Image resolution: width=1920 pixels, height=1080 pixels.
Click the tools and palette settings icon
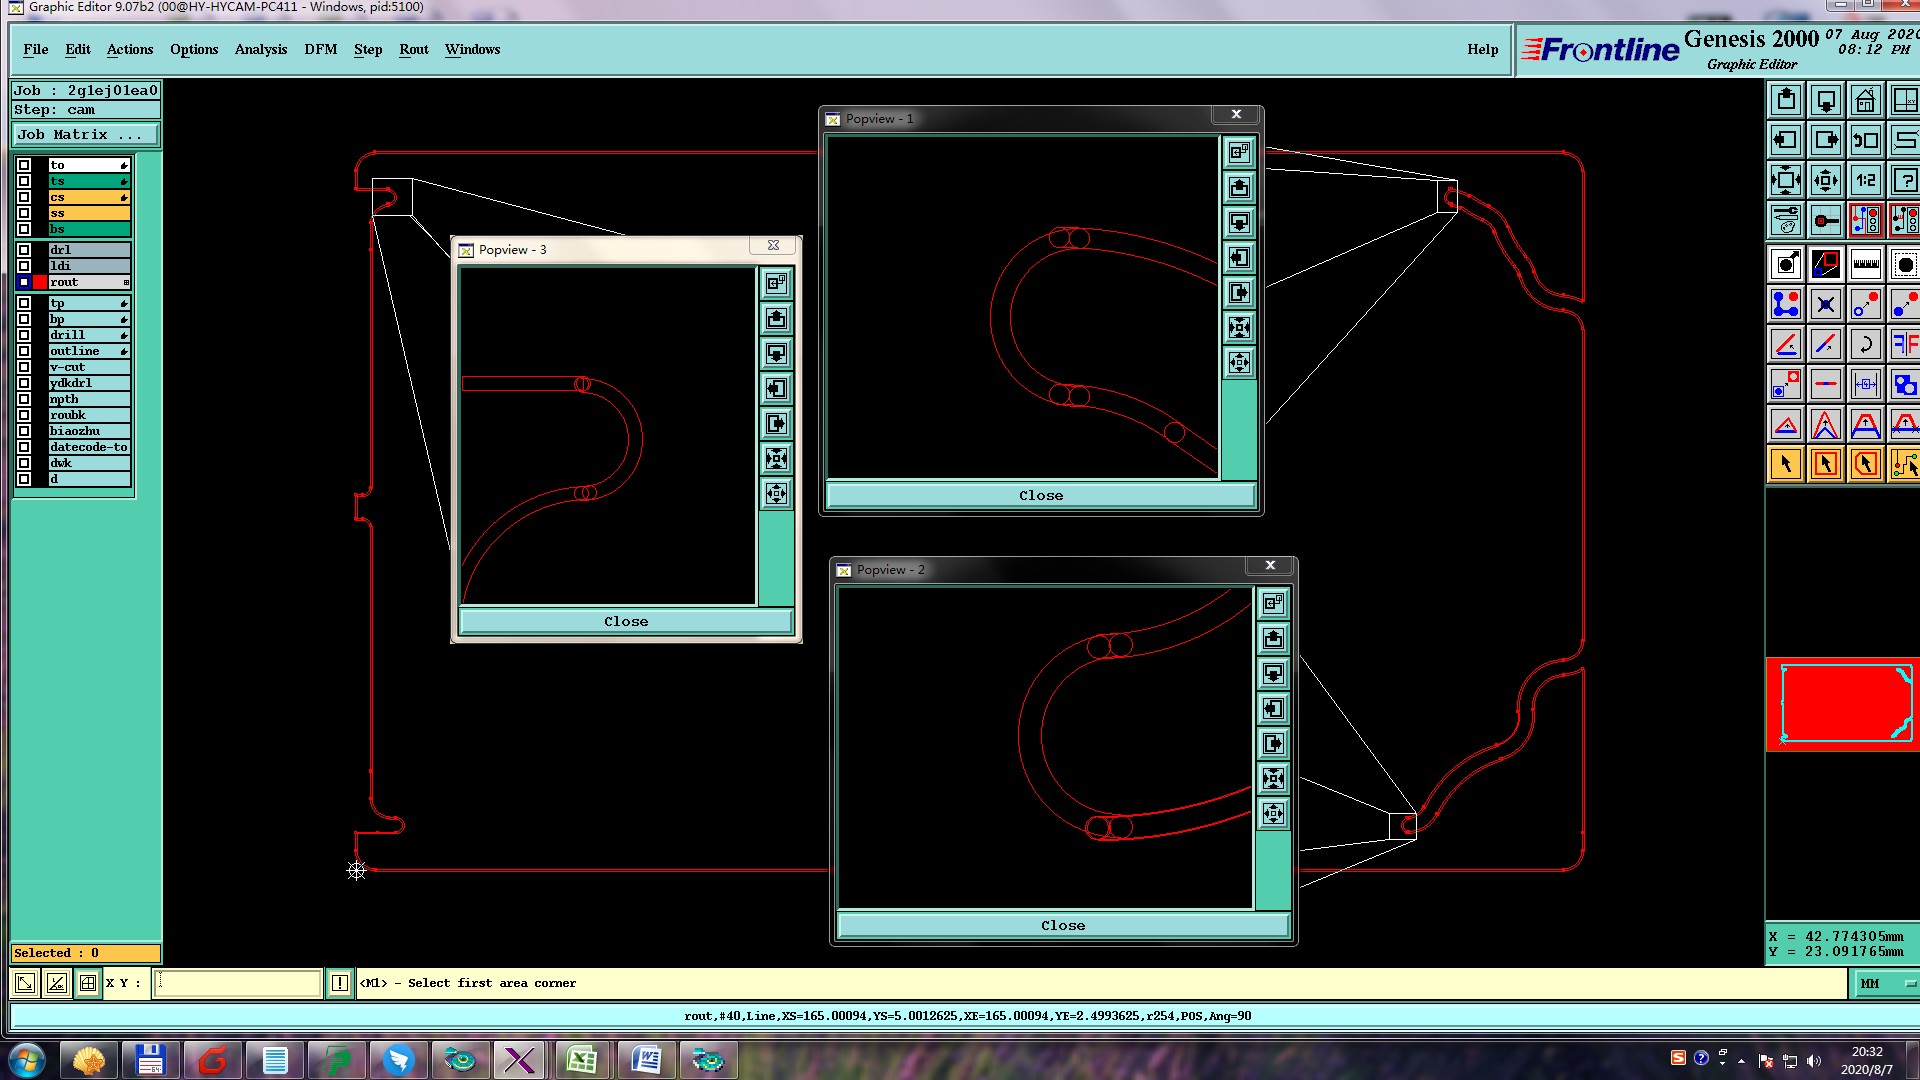pos(1785,220)
